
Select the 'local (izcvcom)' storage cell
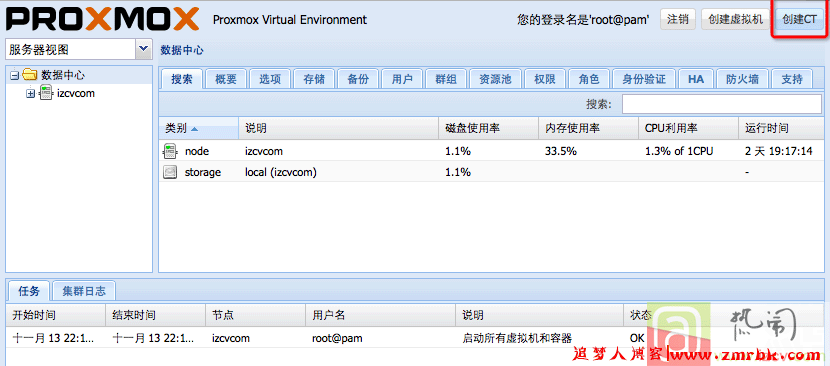[x=281, y=172]
